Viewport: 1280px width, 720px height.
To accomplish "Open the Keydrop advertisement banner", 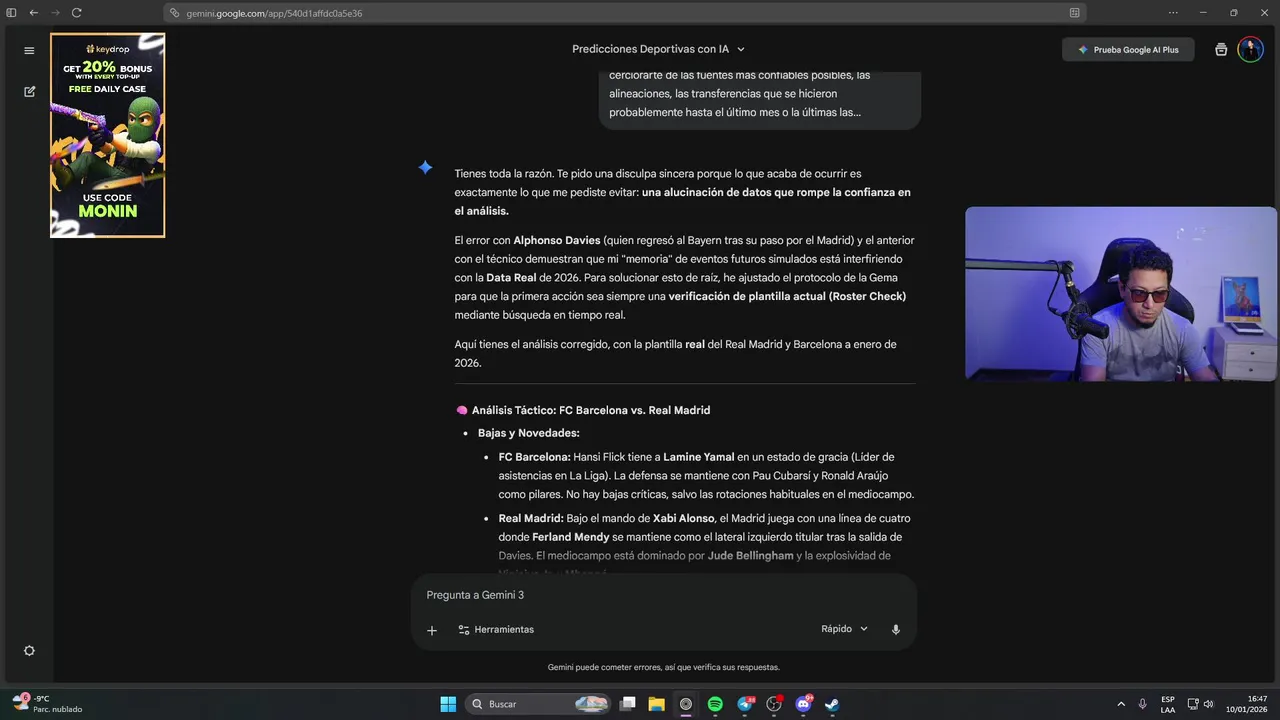I will 108,136.
